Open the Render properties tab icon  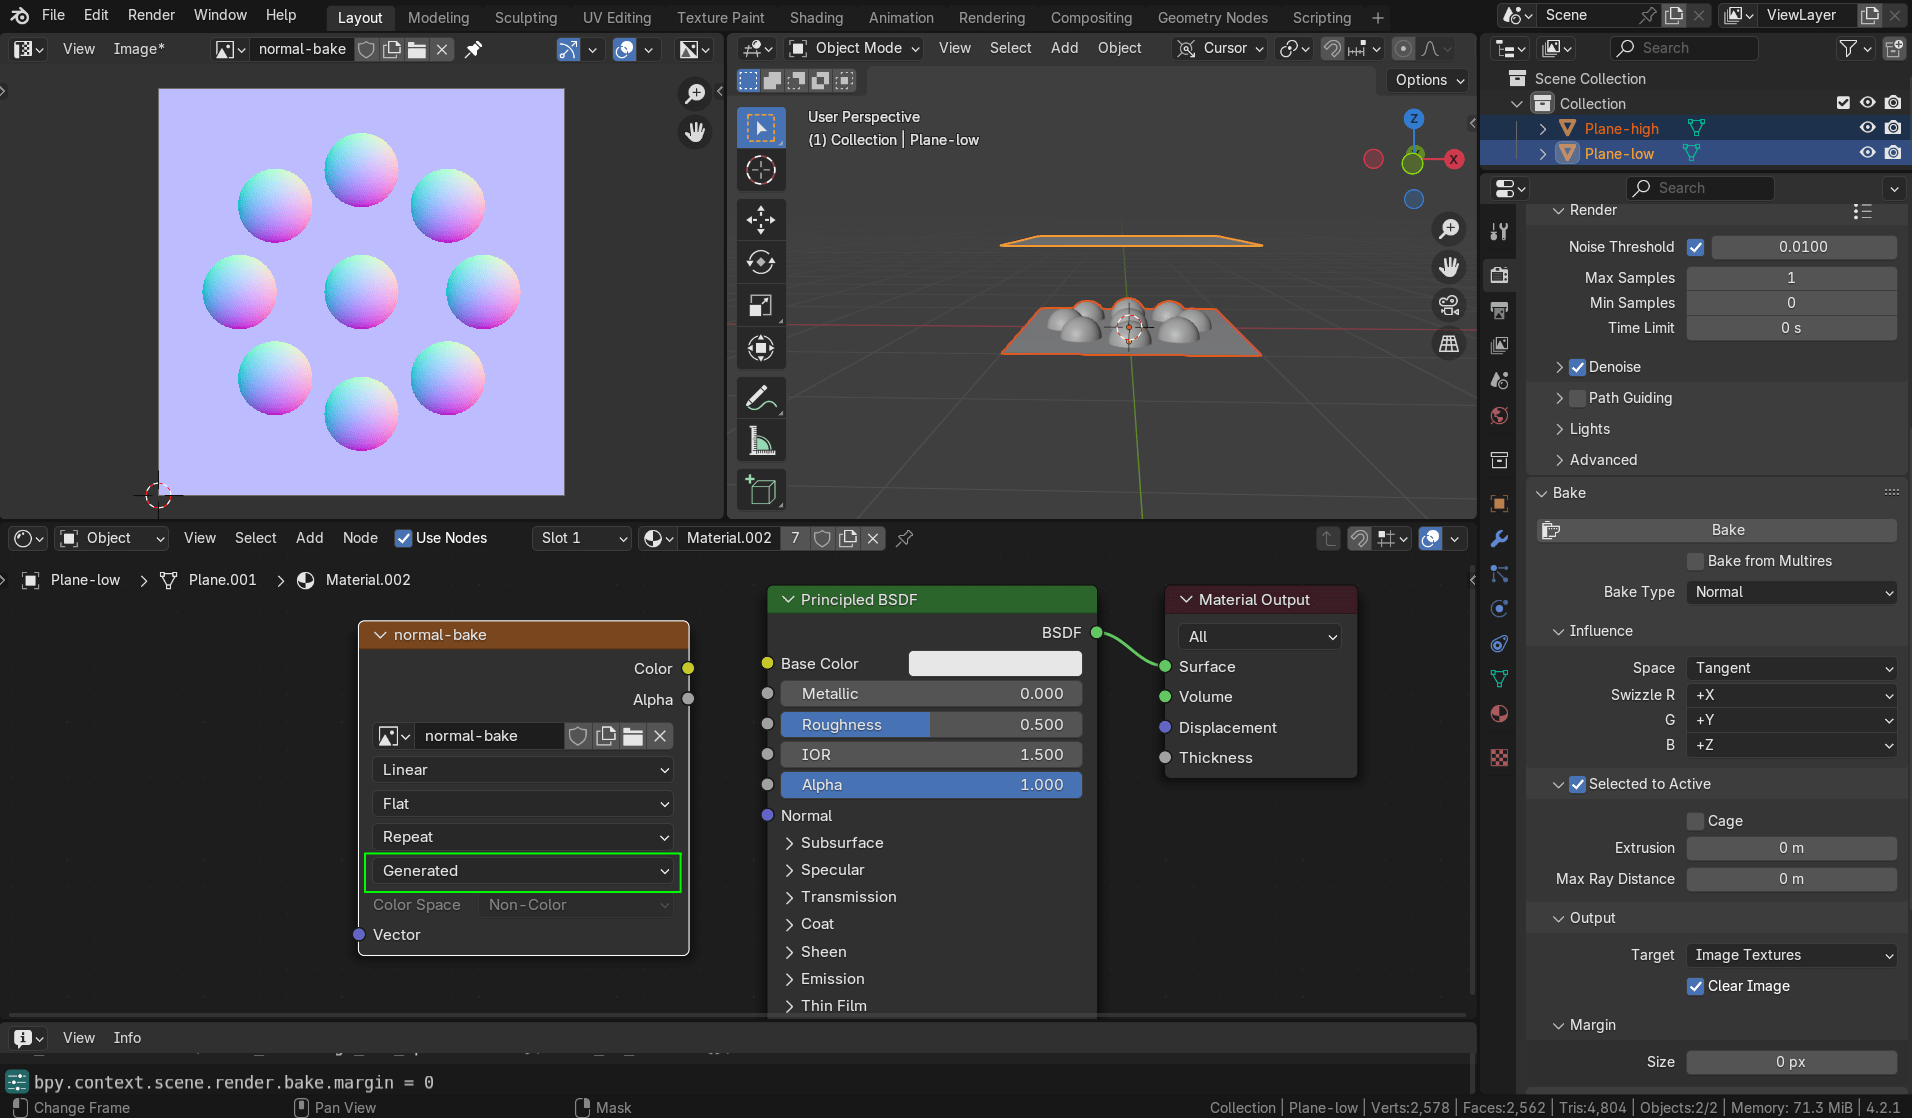tap(1499, 274)
